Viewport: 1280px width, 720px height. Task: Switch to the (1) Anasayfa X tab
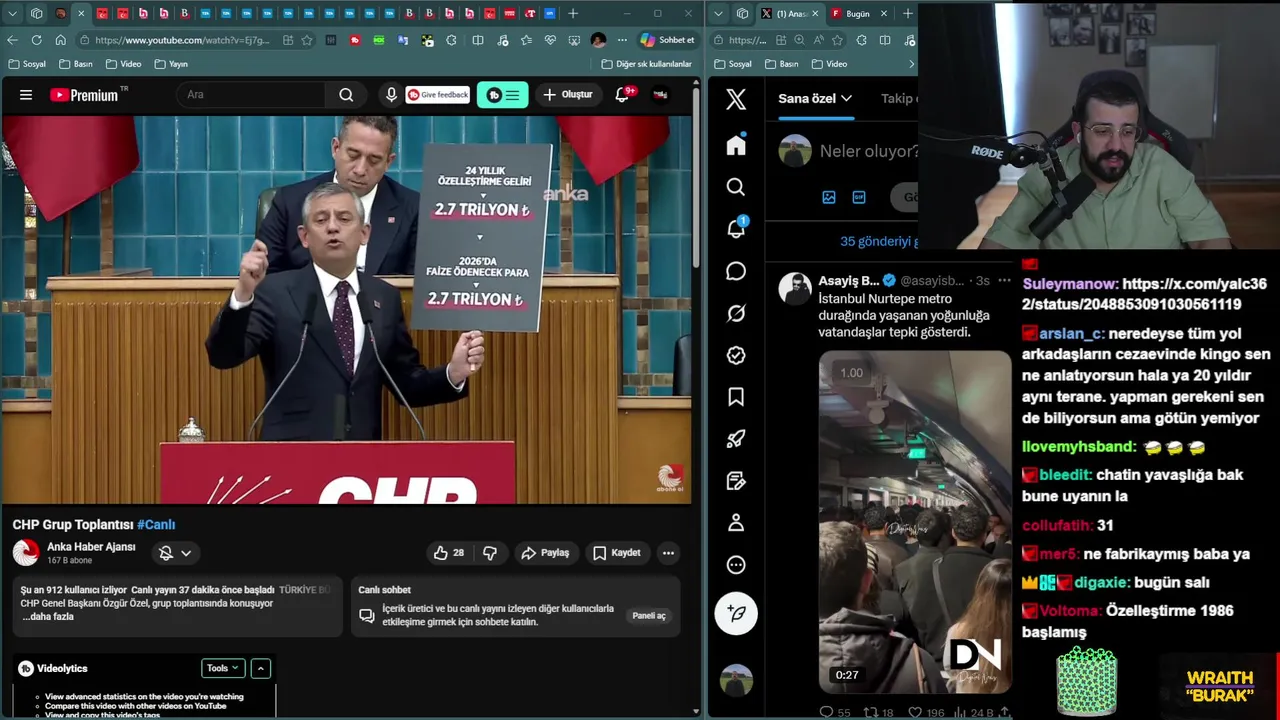click(788, 14)
